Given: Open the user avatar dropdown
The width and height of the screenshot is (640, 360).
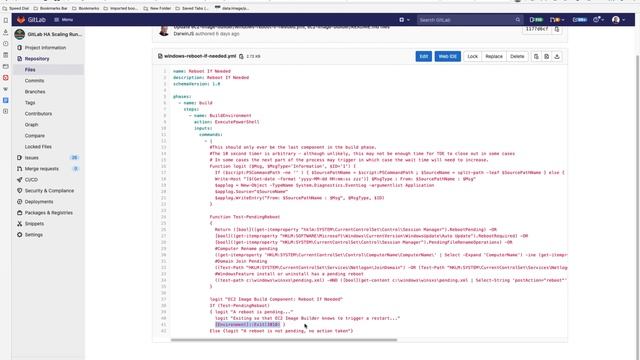Looking at the screenshot, I should pyautogui.click(x=618, y=20).
